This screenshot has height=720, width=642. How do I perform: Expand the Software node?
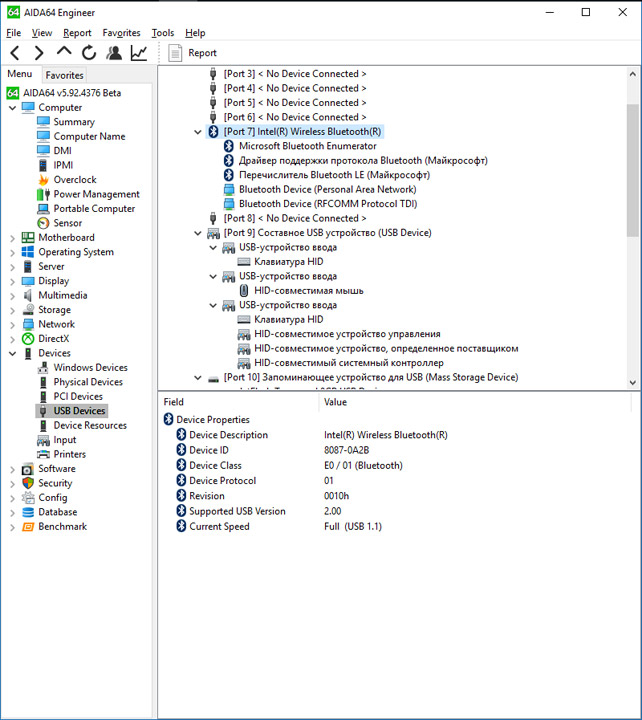[x=12, y=469]
